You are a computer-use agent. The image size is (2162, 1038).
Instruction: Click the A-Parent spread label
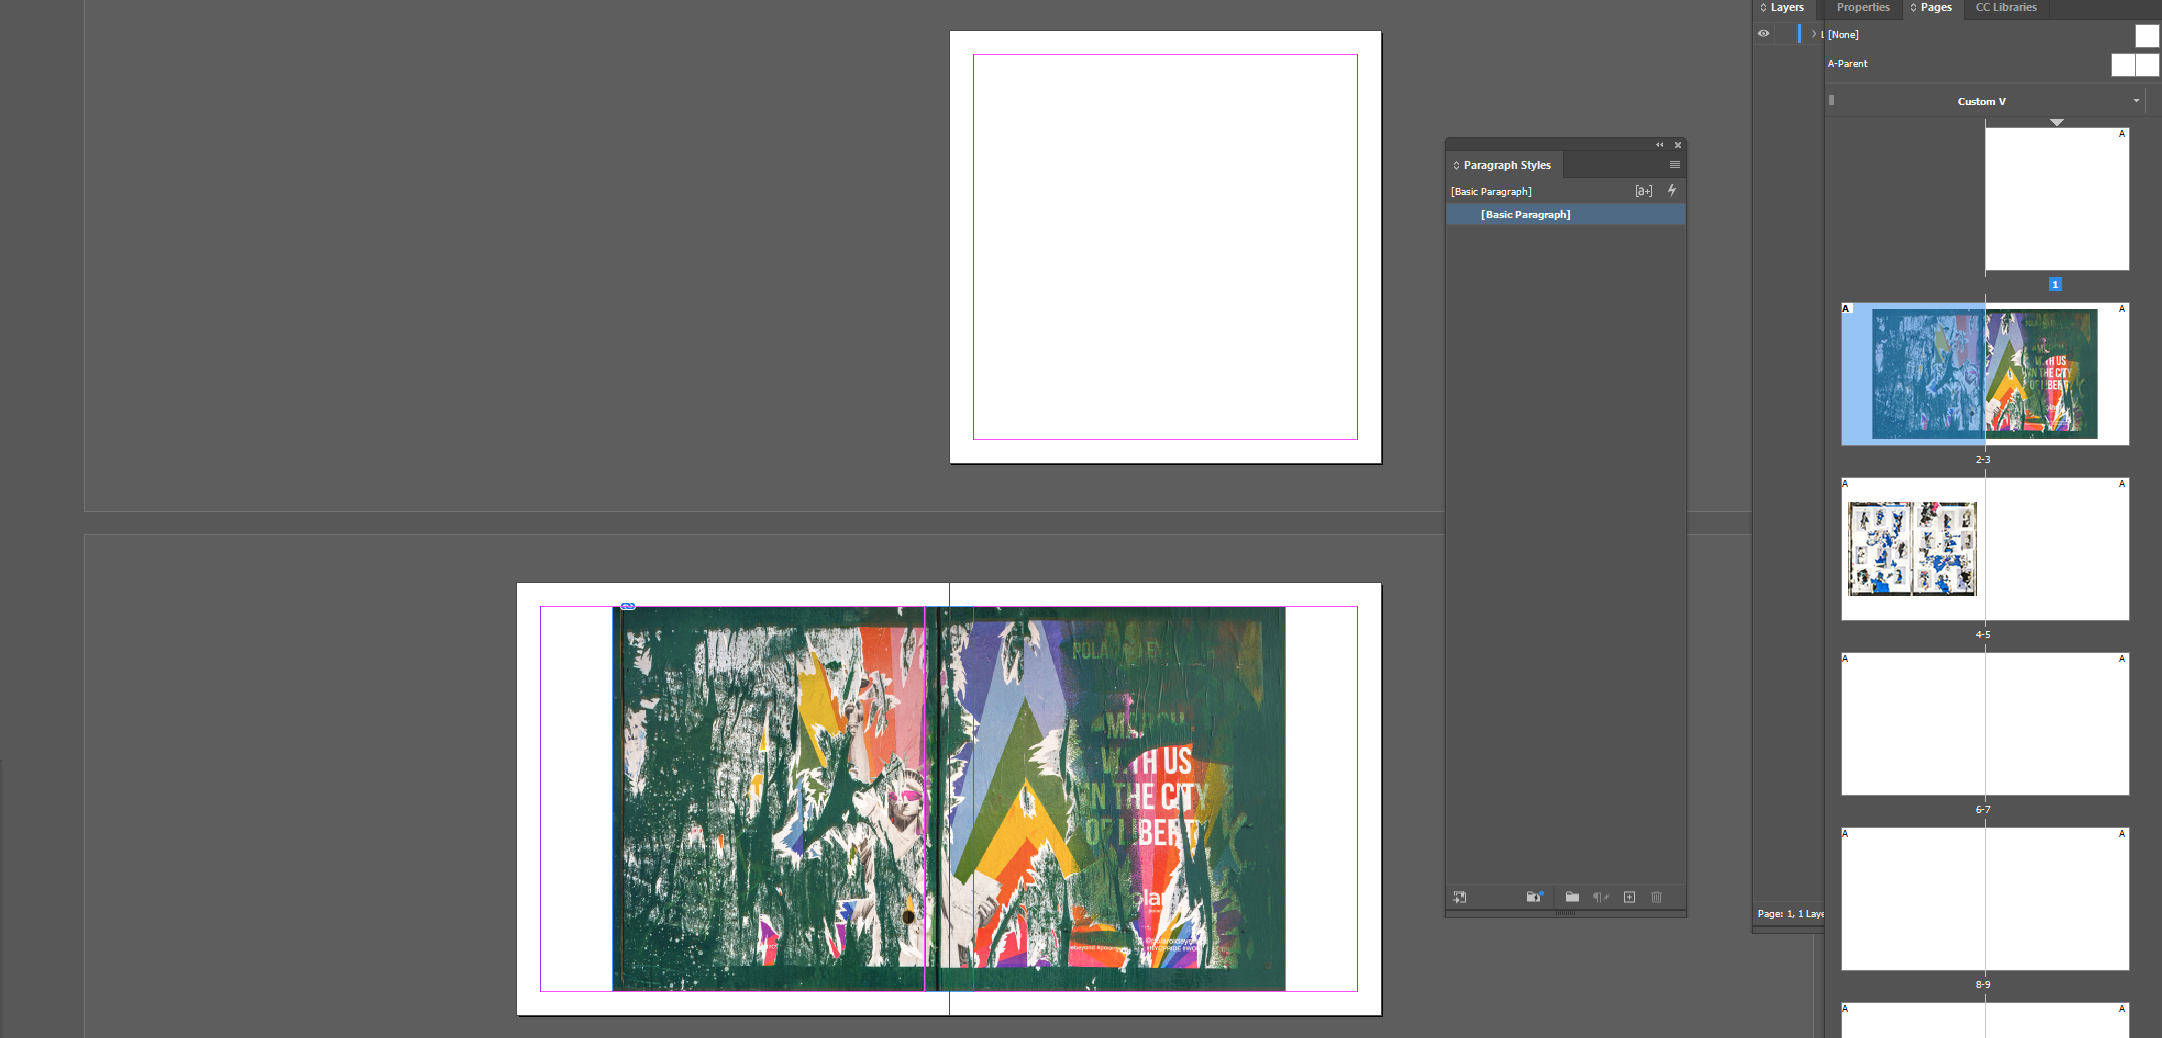[1849, 63]
